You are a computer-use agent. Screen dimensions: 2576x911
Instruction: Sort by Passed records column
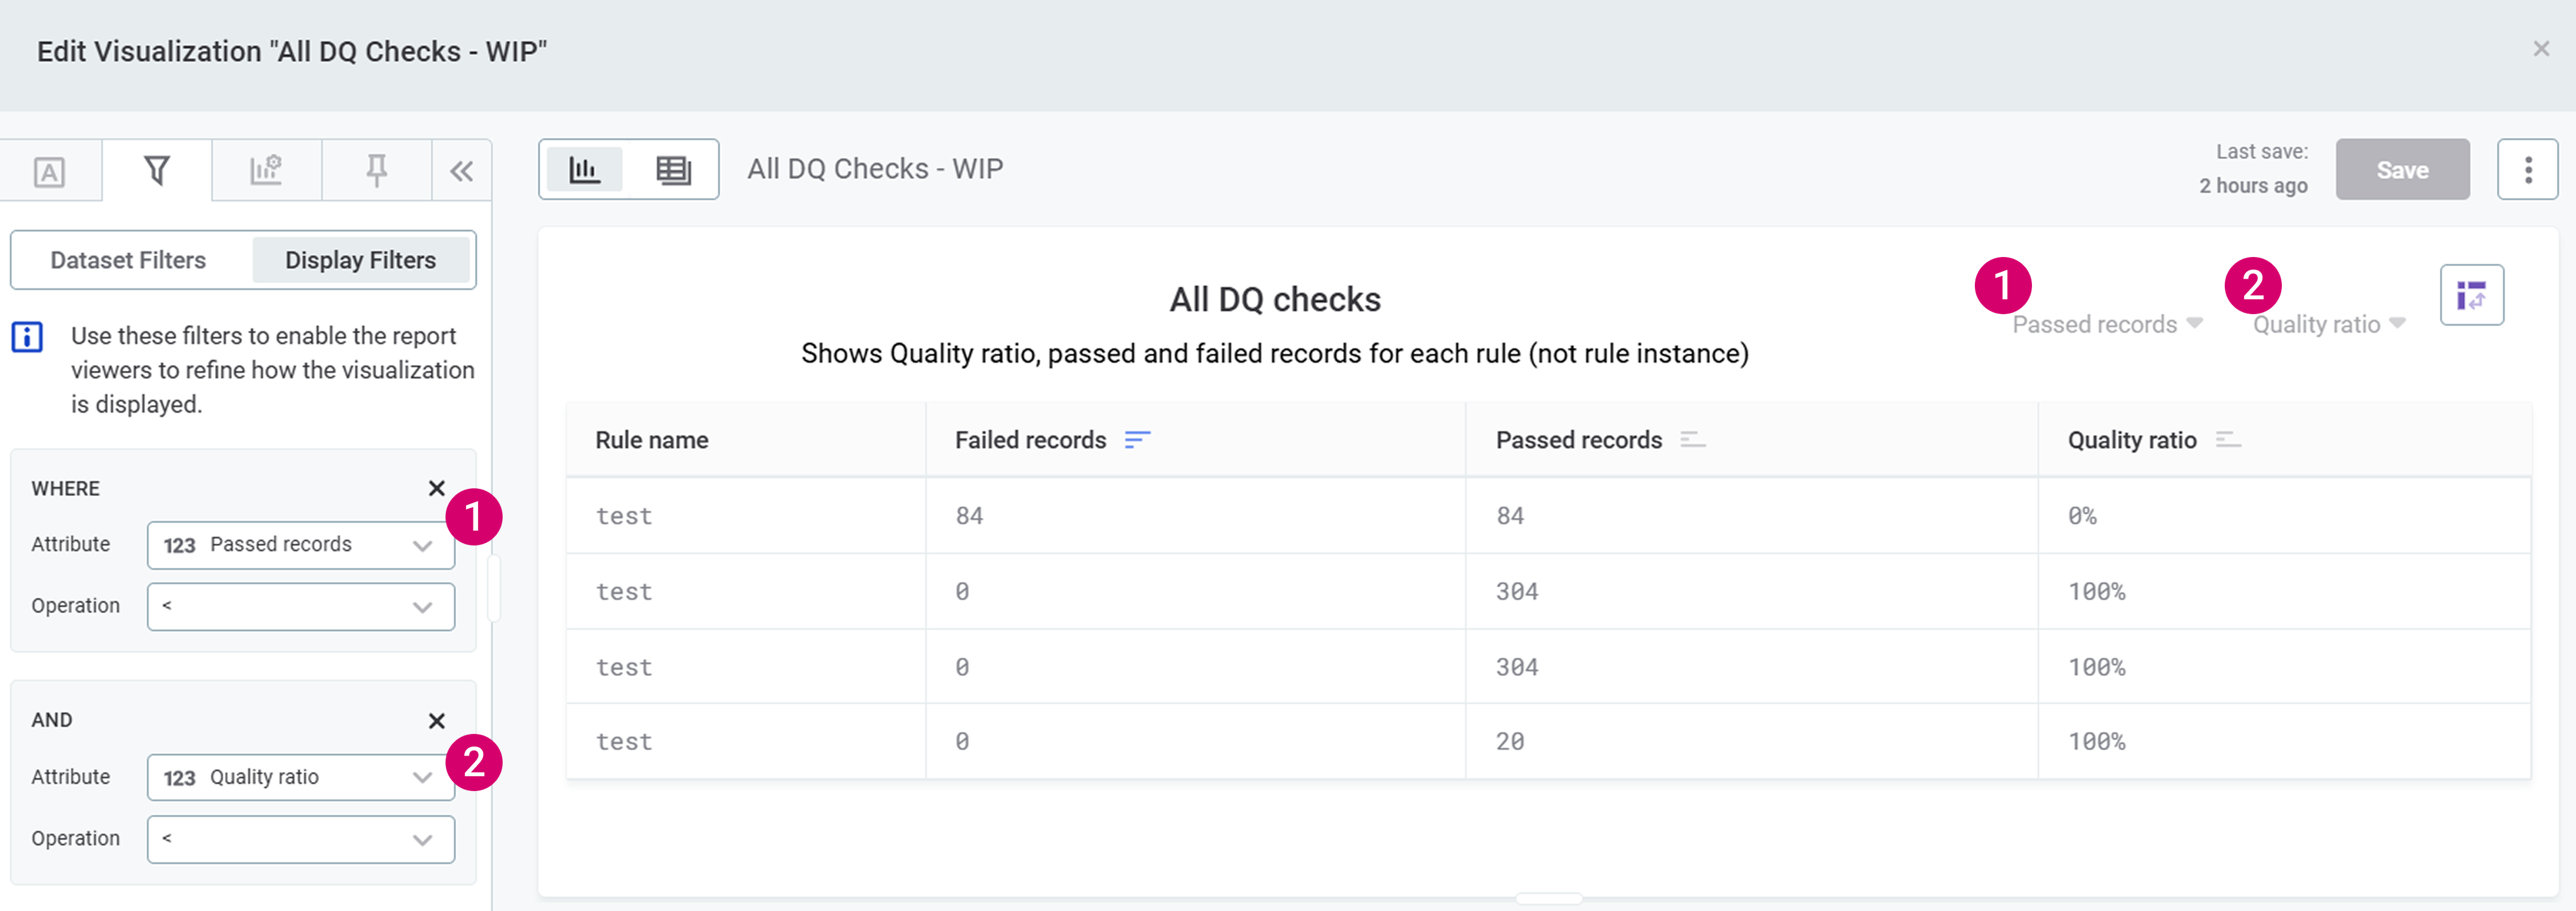click(1692, 440)
